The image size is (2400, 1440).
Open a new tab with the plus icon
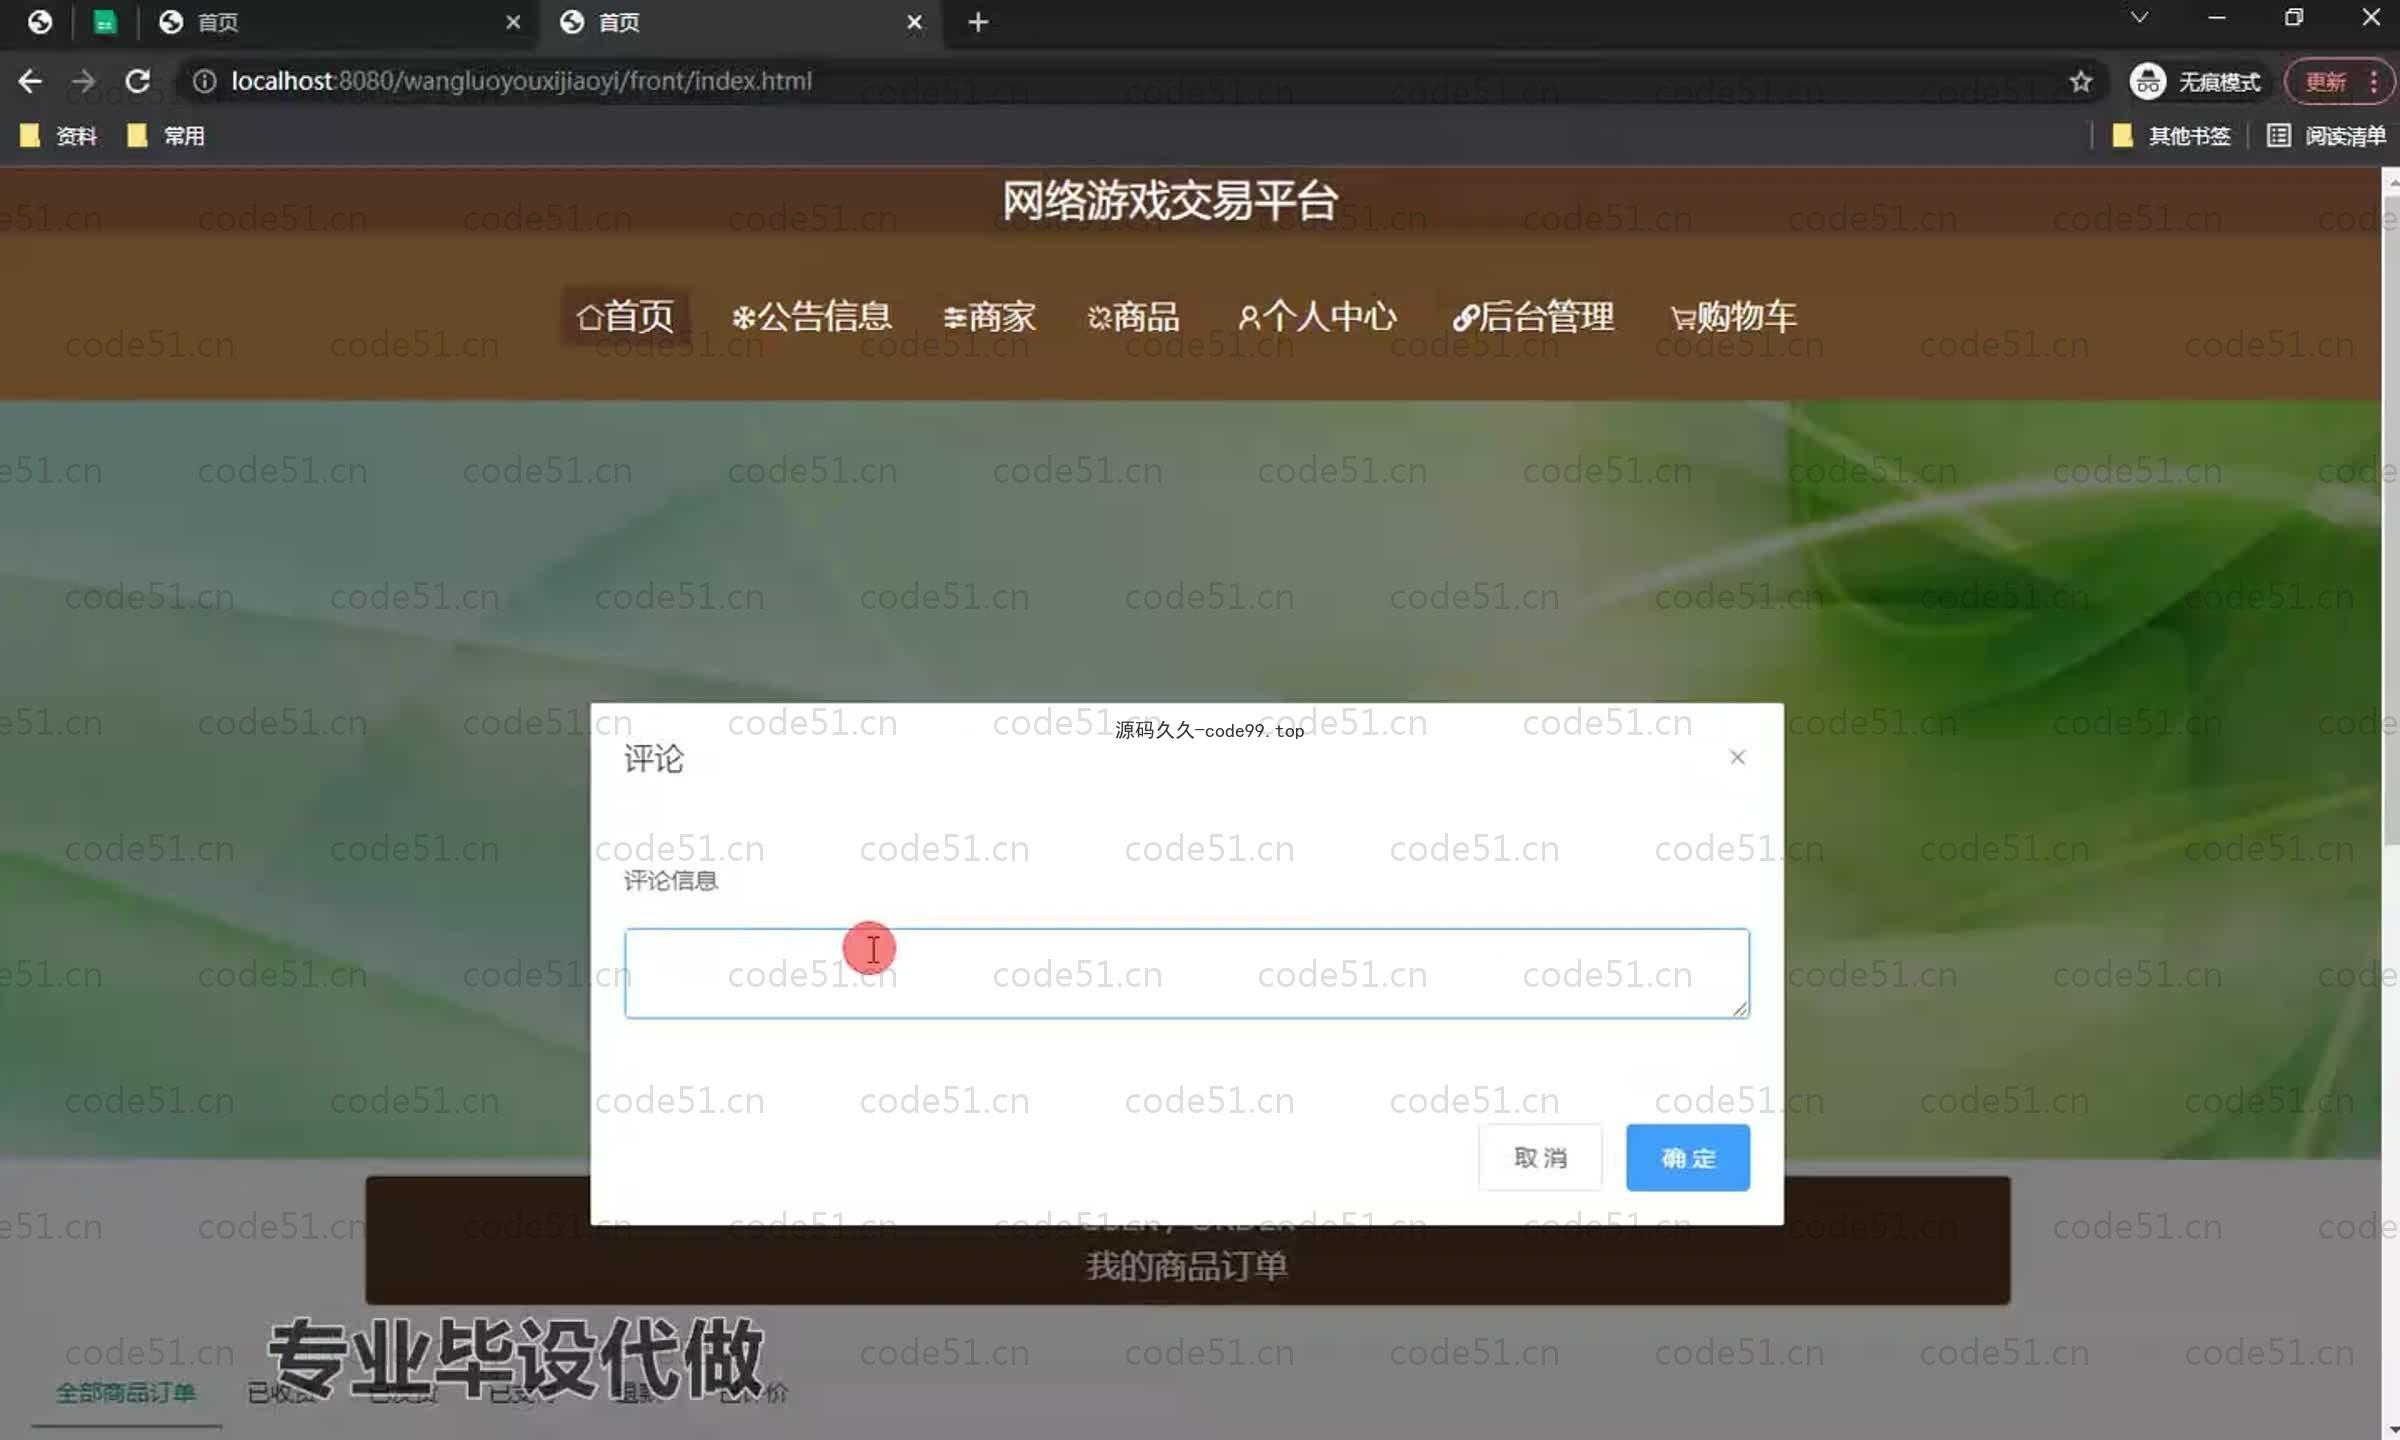pos(978,22)
